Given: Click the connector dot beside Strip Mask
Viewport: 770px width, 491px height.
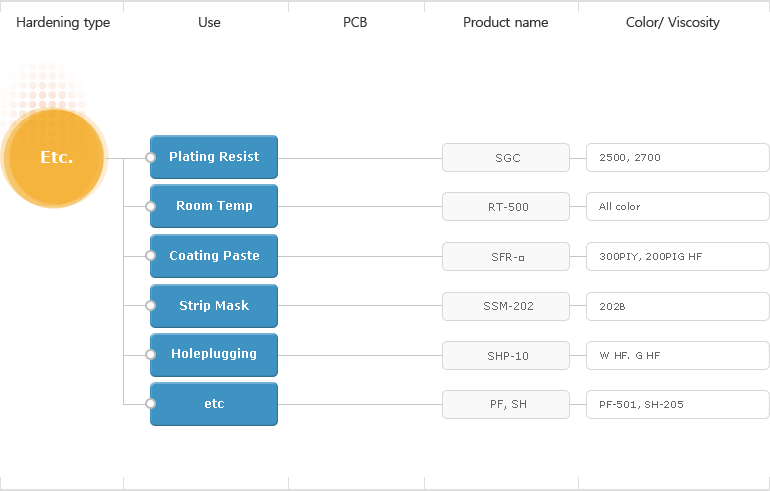Looking at the screenshot, I should 150,305.
